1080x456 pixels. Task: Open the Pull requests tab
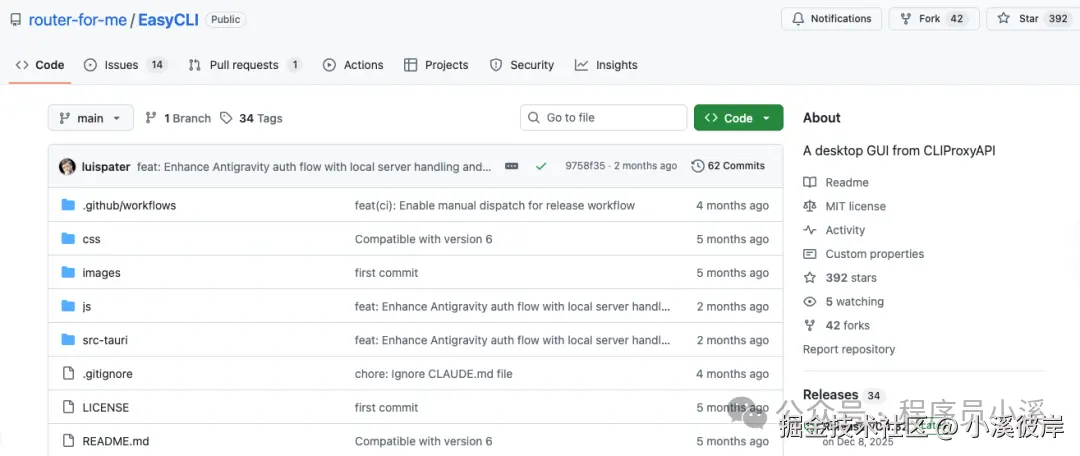245,65
